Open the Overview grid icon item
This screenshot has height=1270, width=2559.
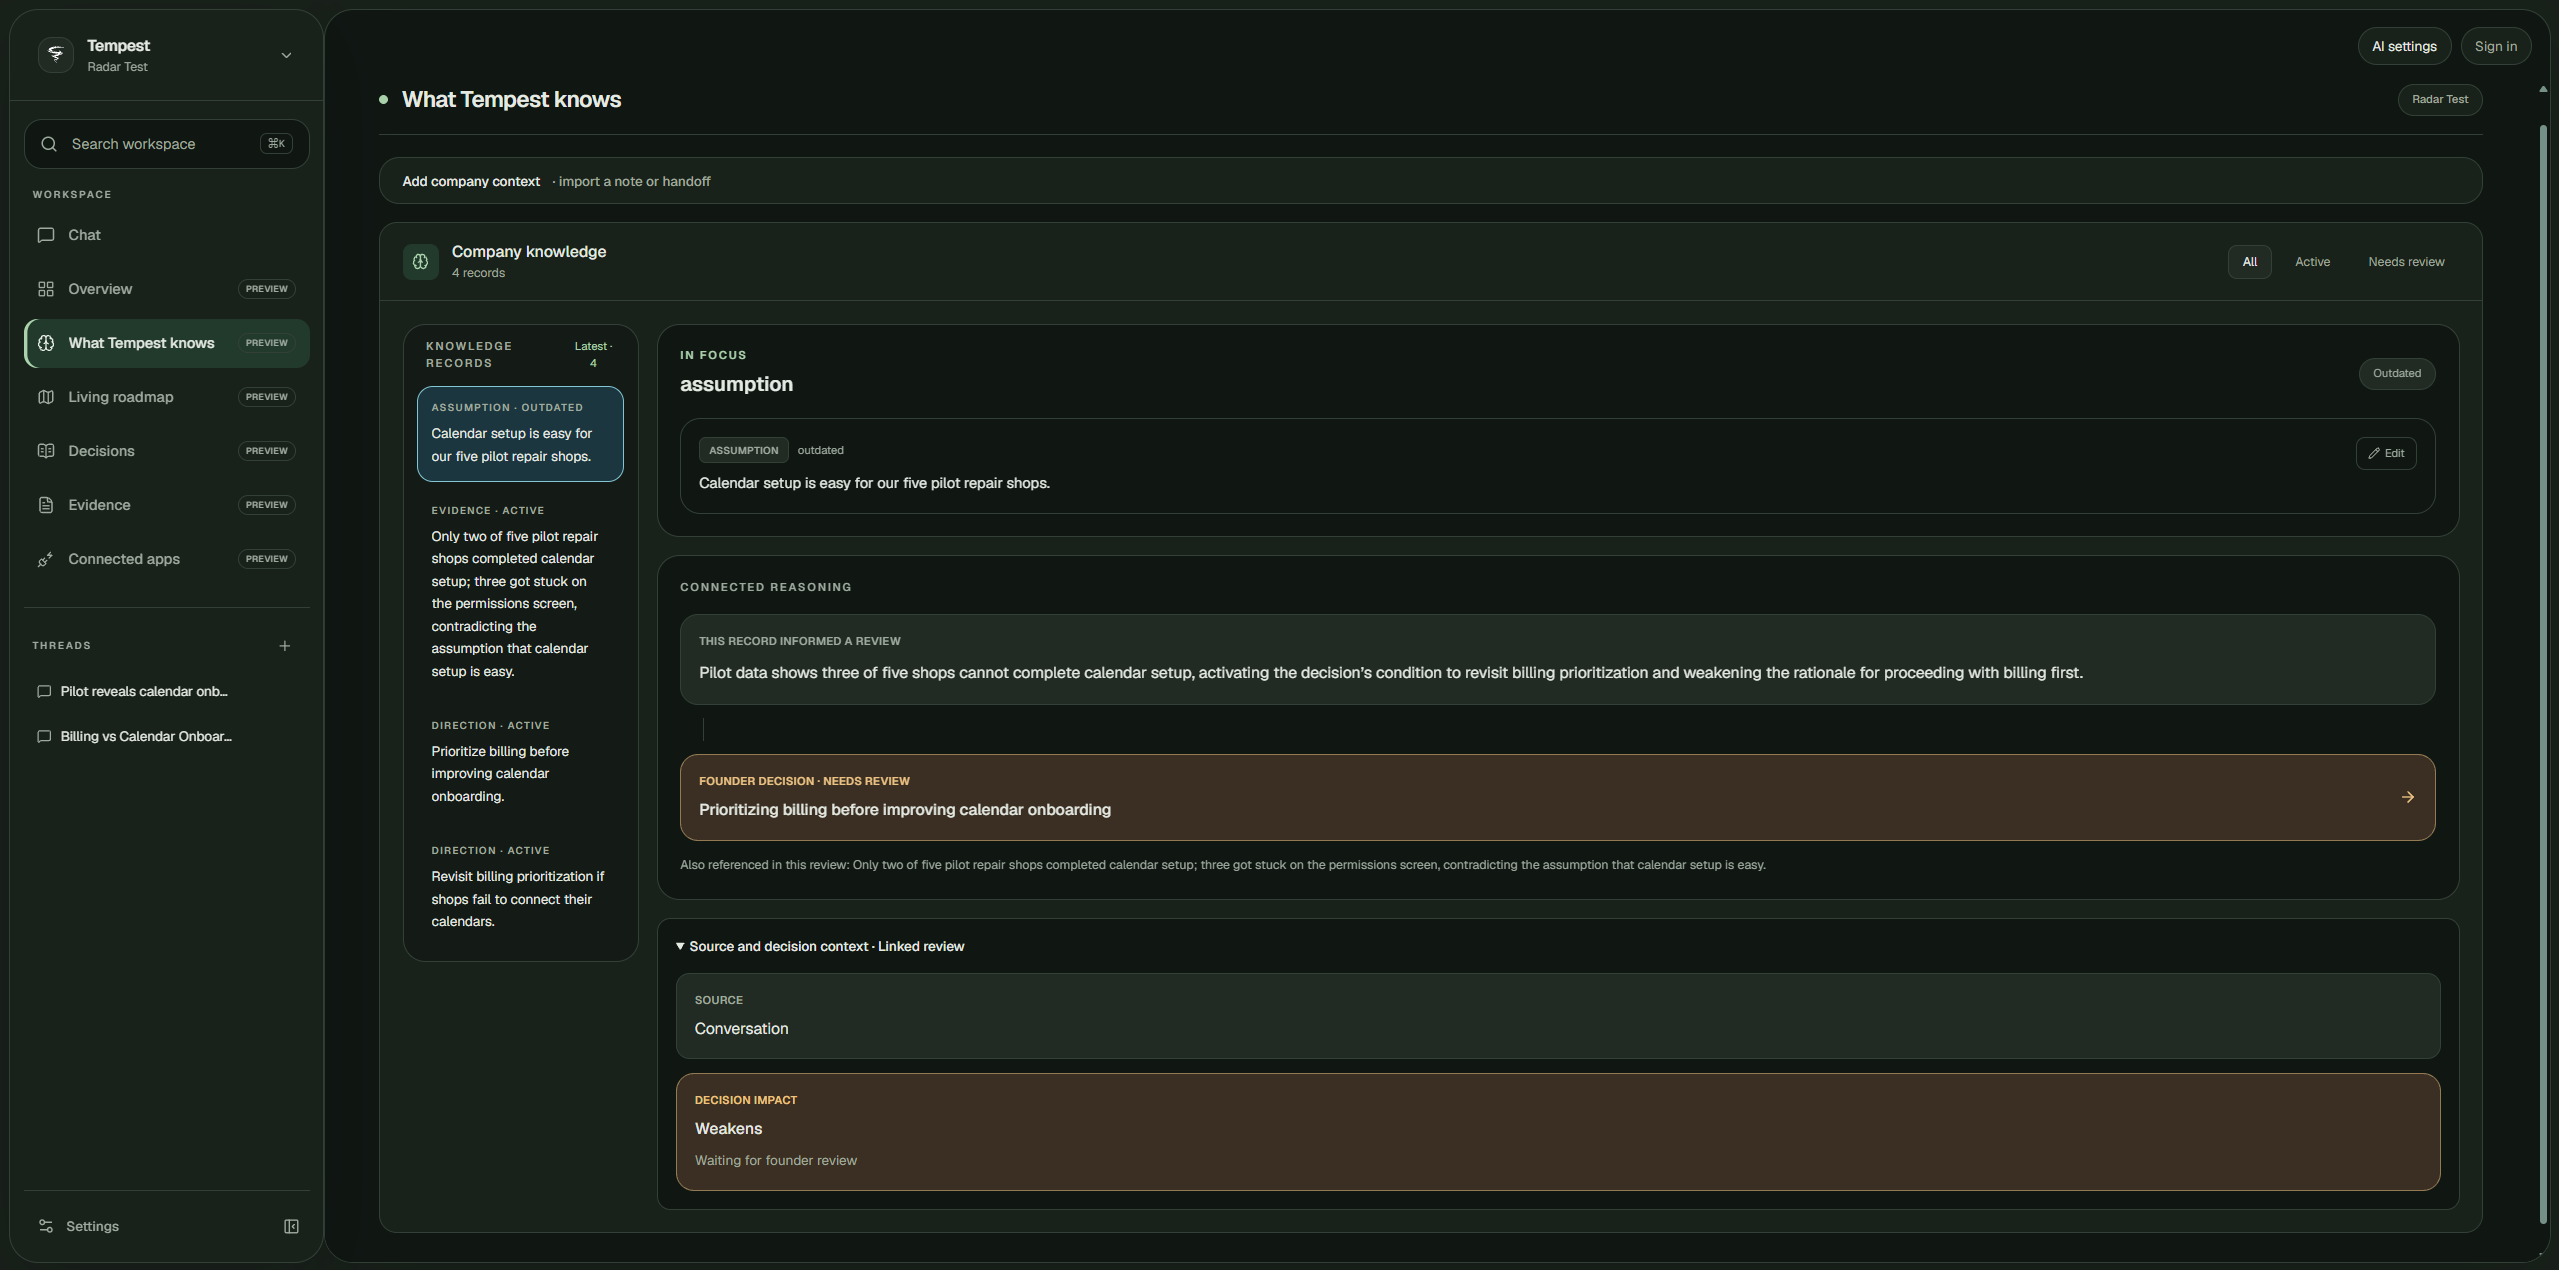[46, 289]
